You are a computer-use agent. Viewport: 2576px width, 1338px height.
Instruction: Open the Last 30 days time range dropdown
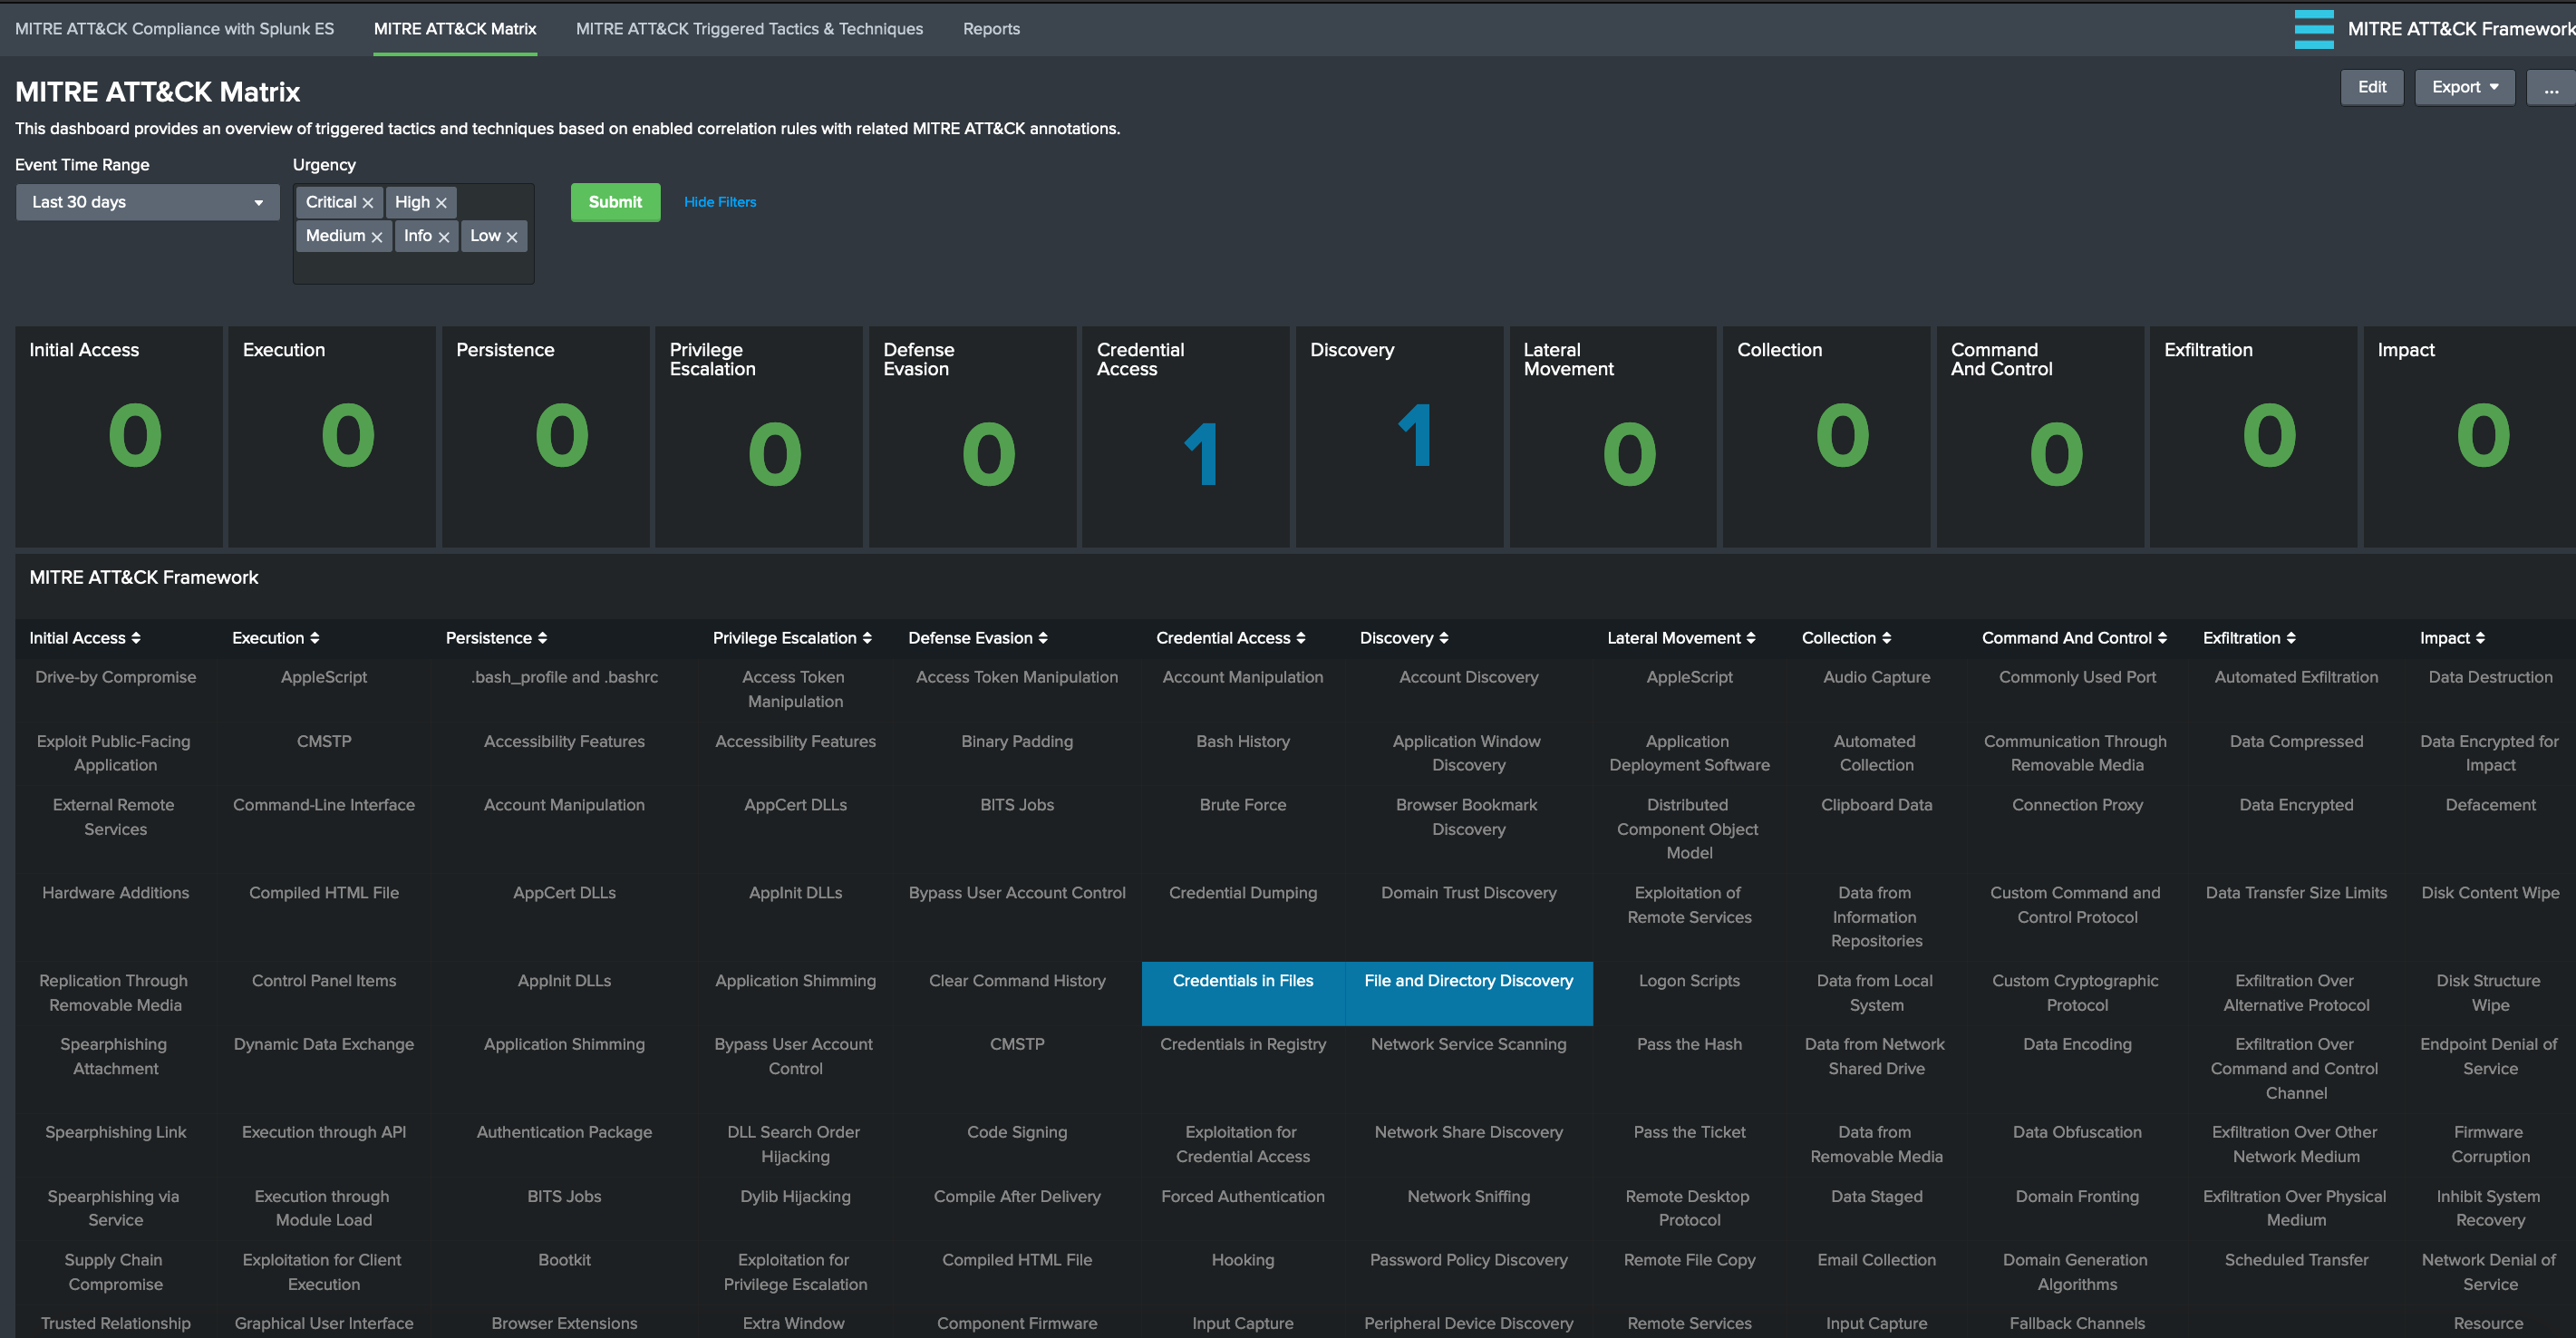pos(147,202)
